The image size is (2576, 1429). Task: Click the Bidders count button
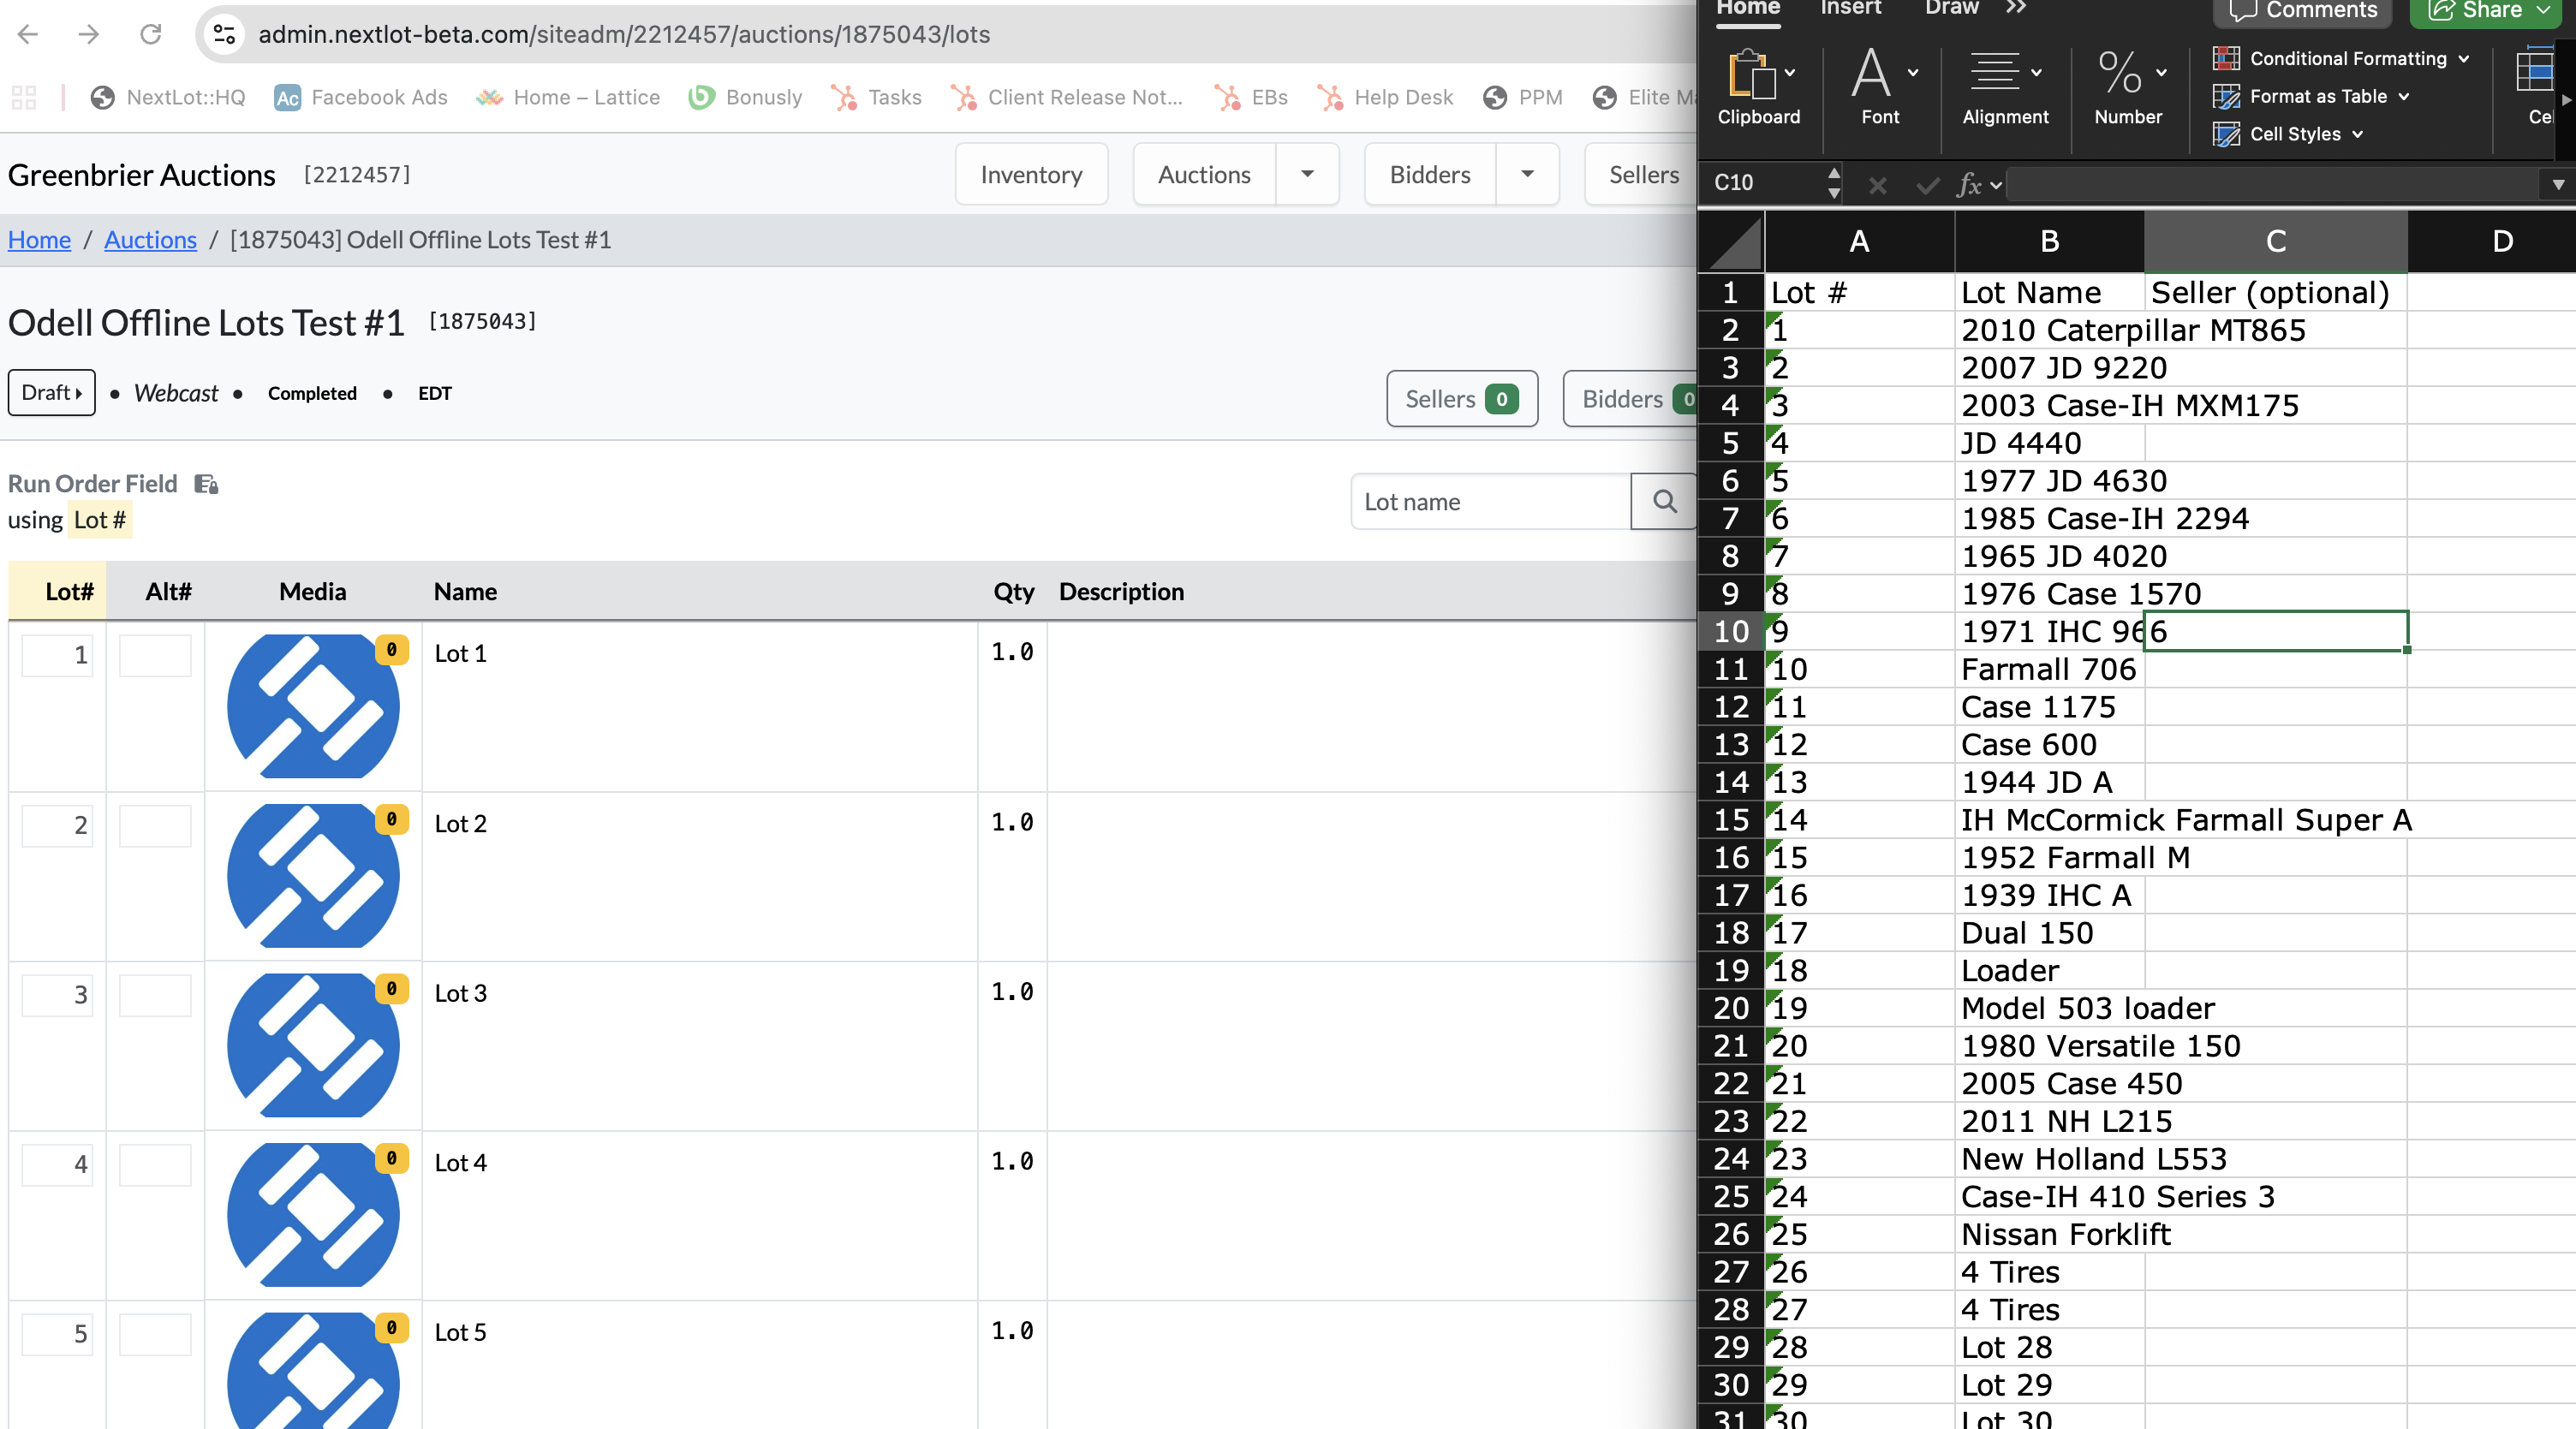(1631, 399)
